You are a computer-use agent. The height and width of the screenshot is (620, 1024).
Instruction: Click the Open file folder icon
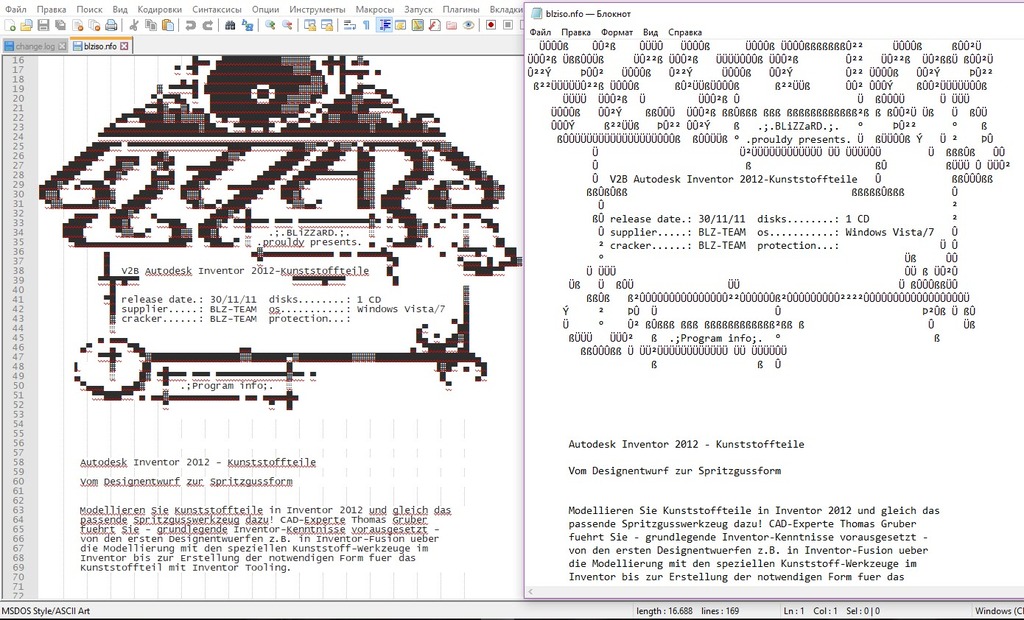27,25
